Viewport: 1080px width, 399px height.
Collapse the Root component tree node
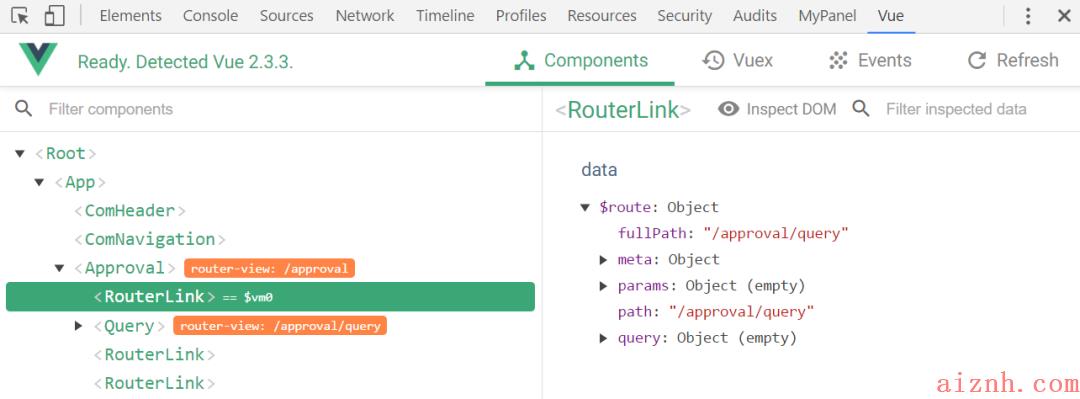(20, 153)
